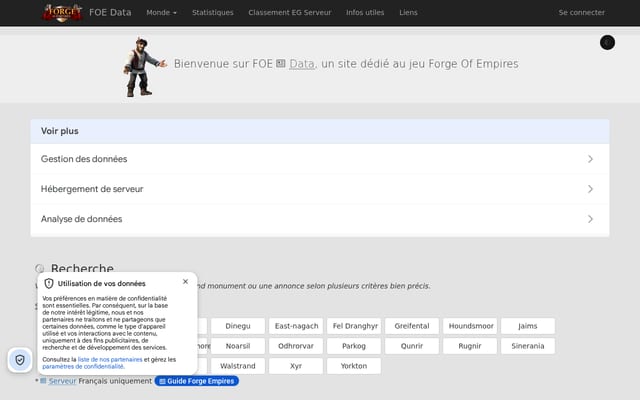Select the Qunrir world
Screen dimensions: 640x400
(412, 346)
